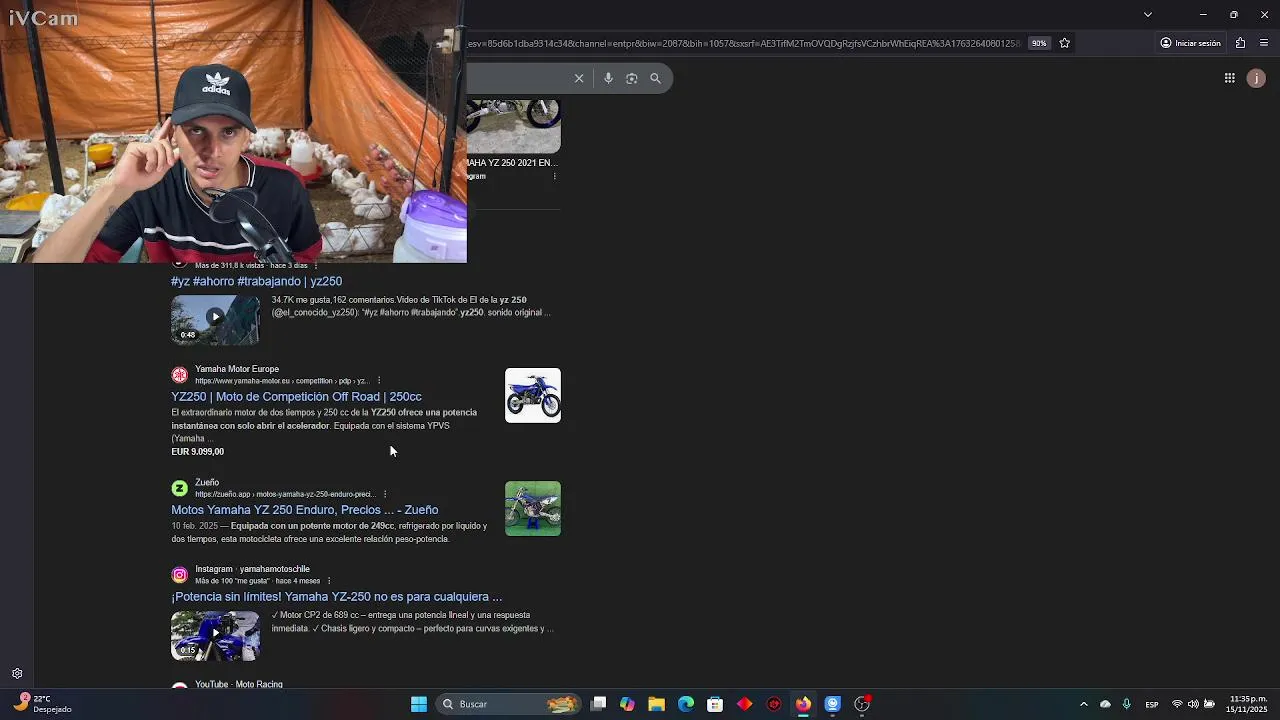Viewport: 1280px width, 720px height.
Task: Open the Zueño site favicon
Action: click(180, 488)
